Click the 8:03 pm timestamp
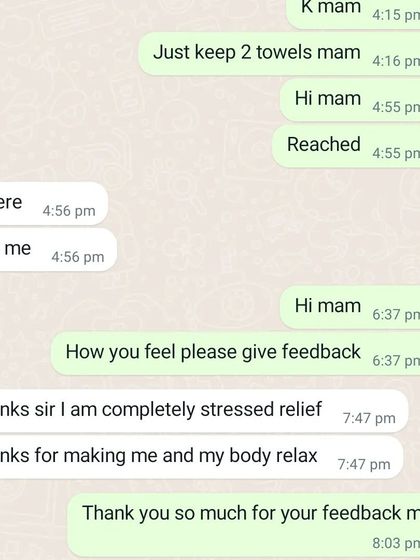420x560 pixels. tap(396, 544)
